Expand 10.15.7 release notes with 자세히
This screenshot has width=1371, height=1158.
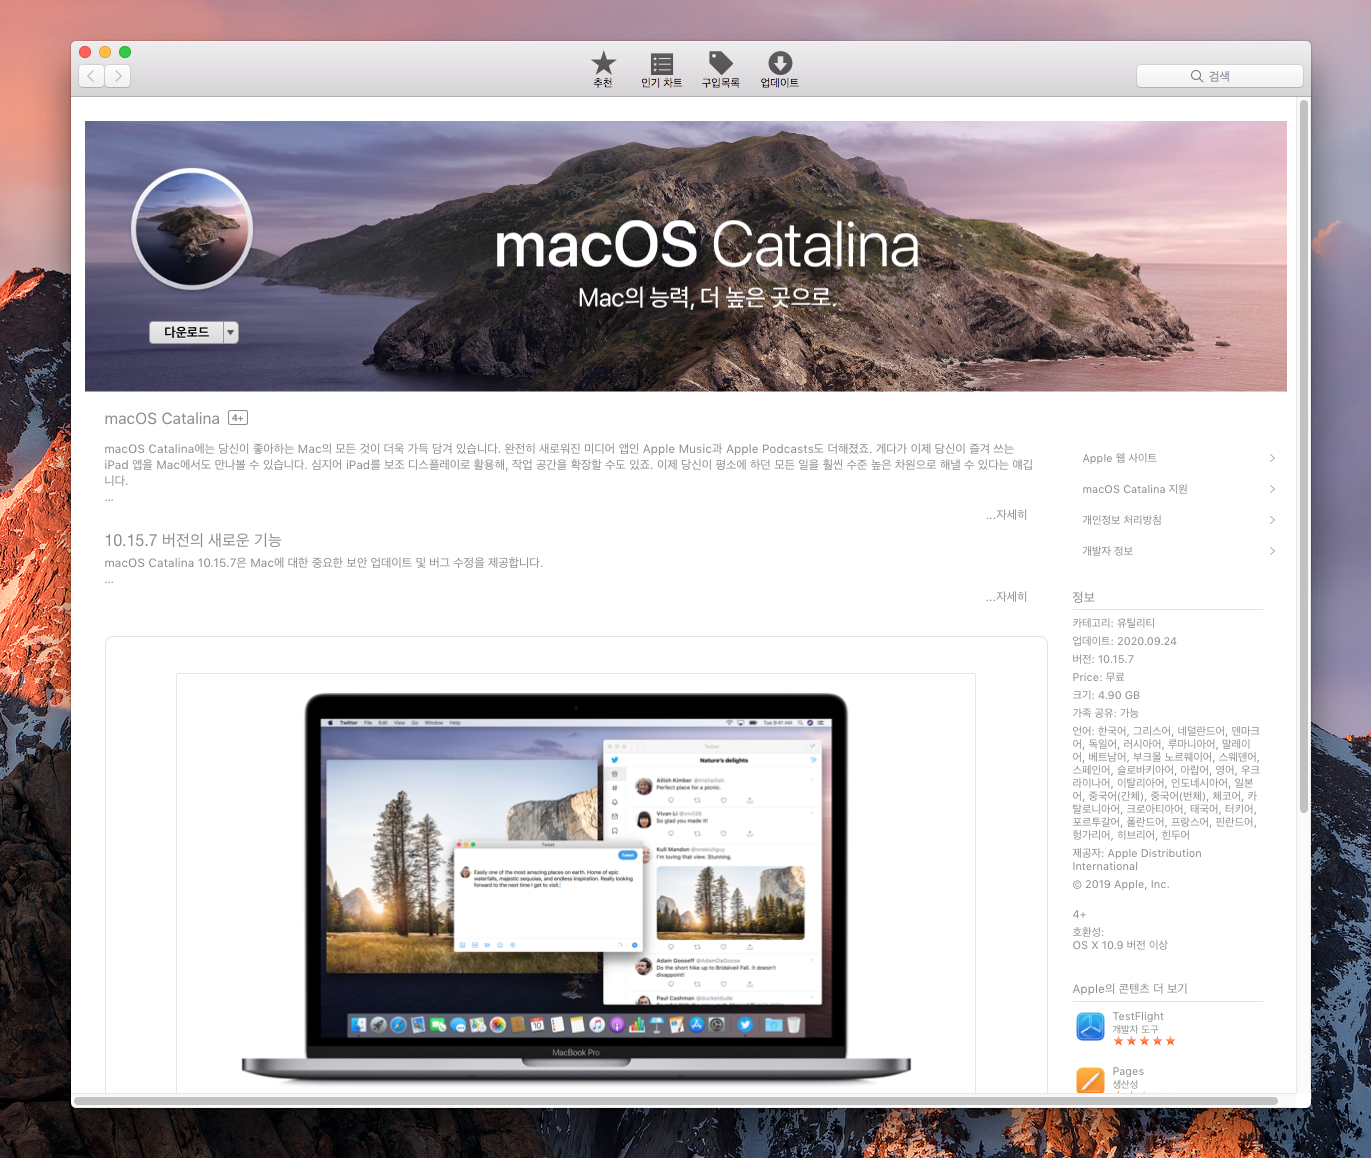(x=1006, y=597)
